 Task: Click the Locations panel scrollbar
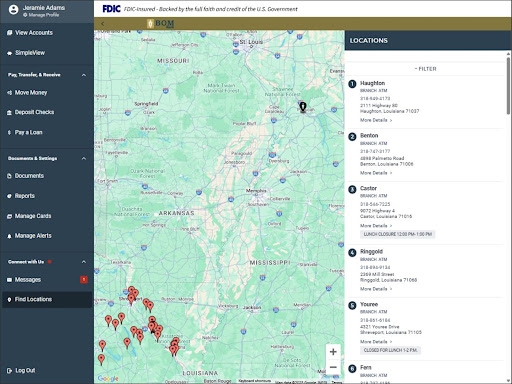click(508, 86)
